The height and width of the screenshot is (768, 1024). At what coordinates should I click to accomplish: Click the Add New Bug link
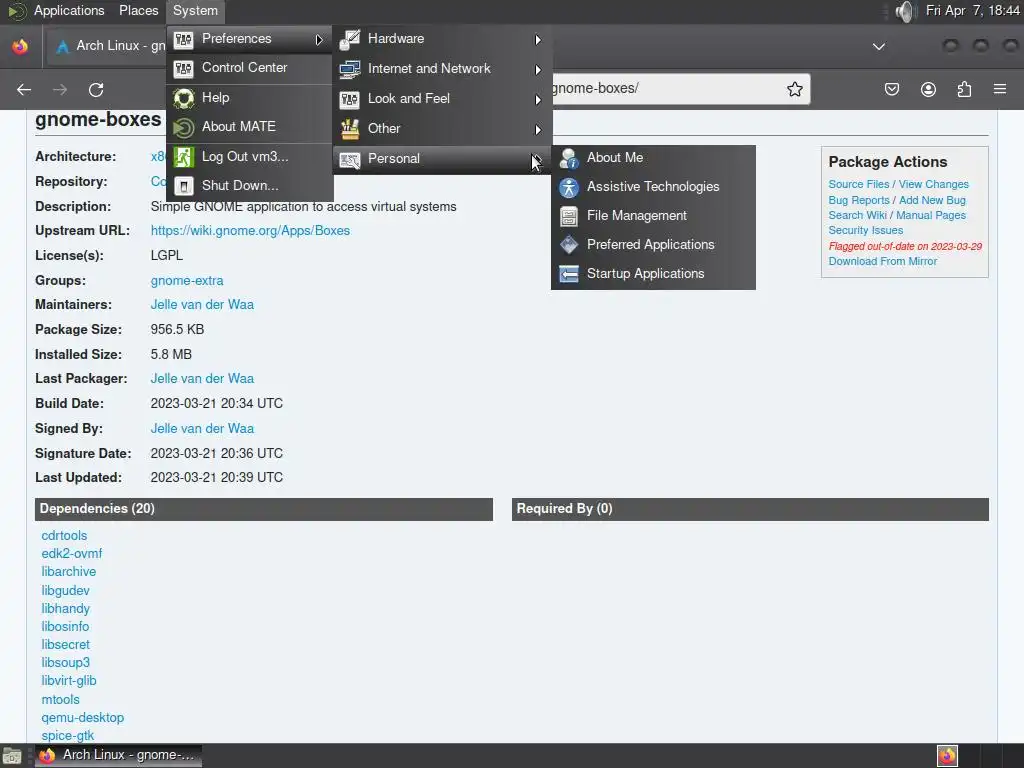coord(932,200)
